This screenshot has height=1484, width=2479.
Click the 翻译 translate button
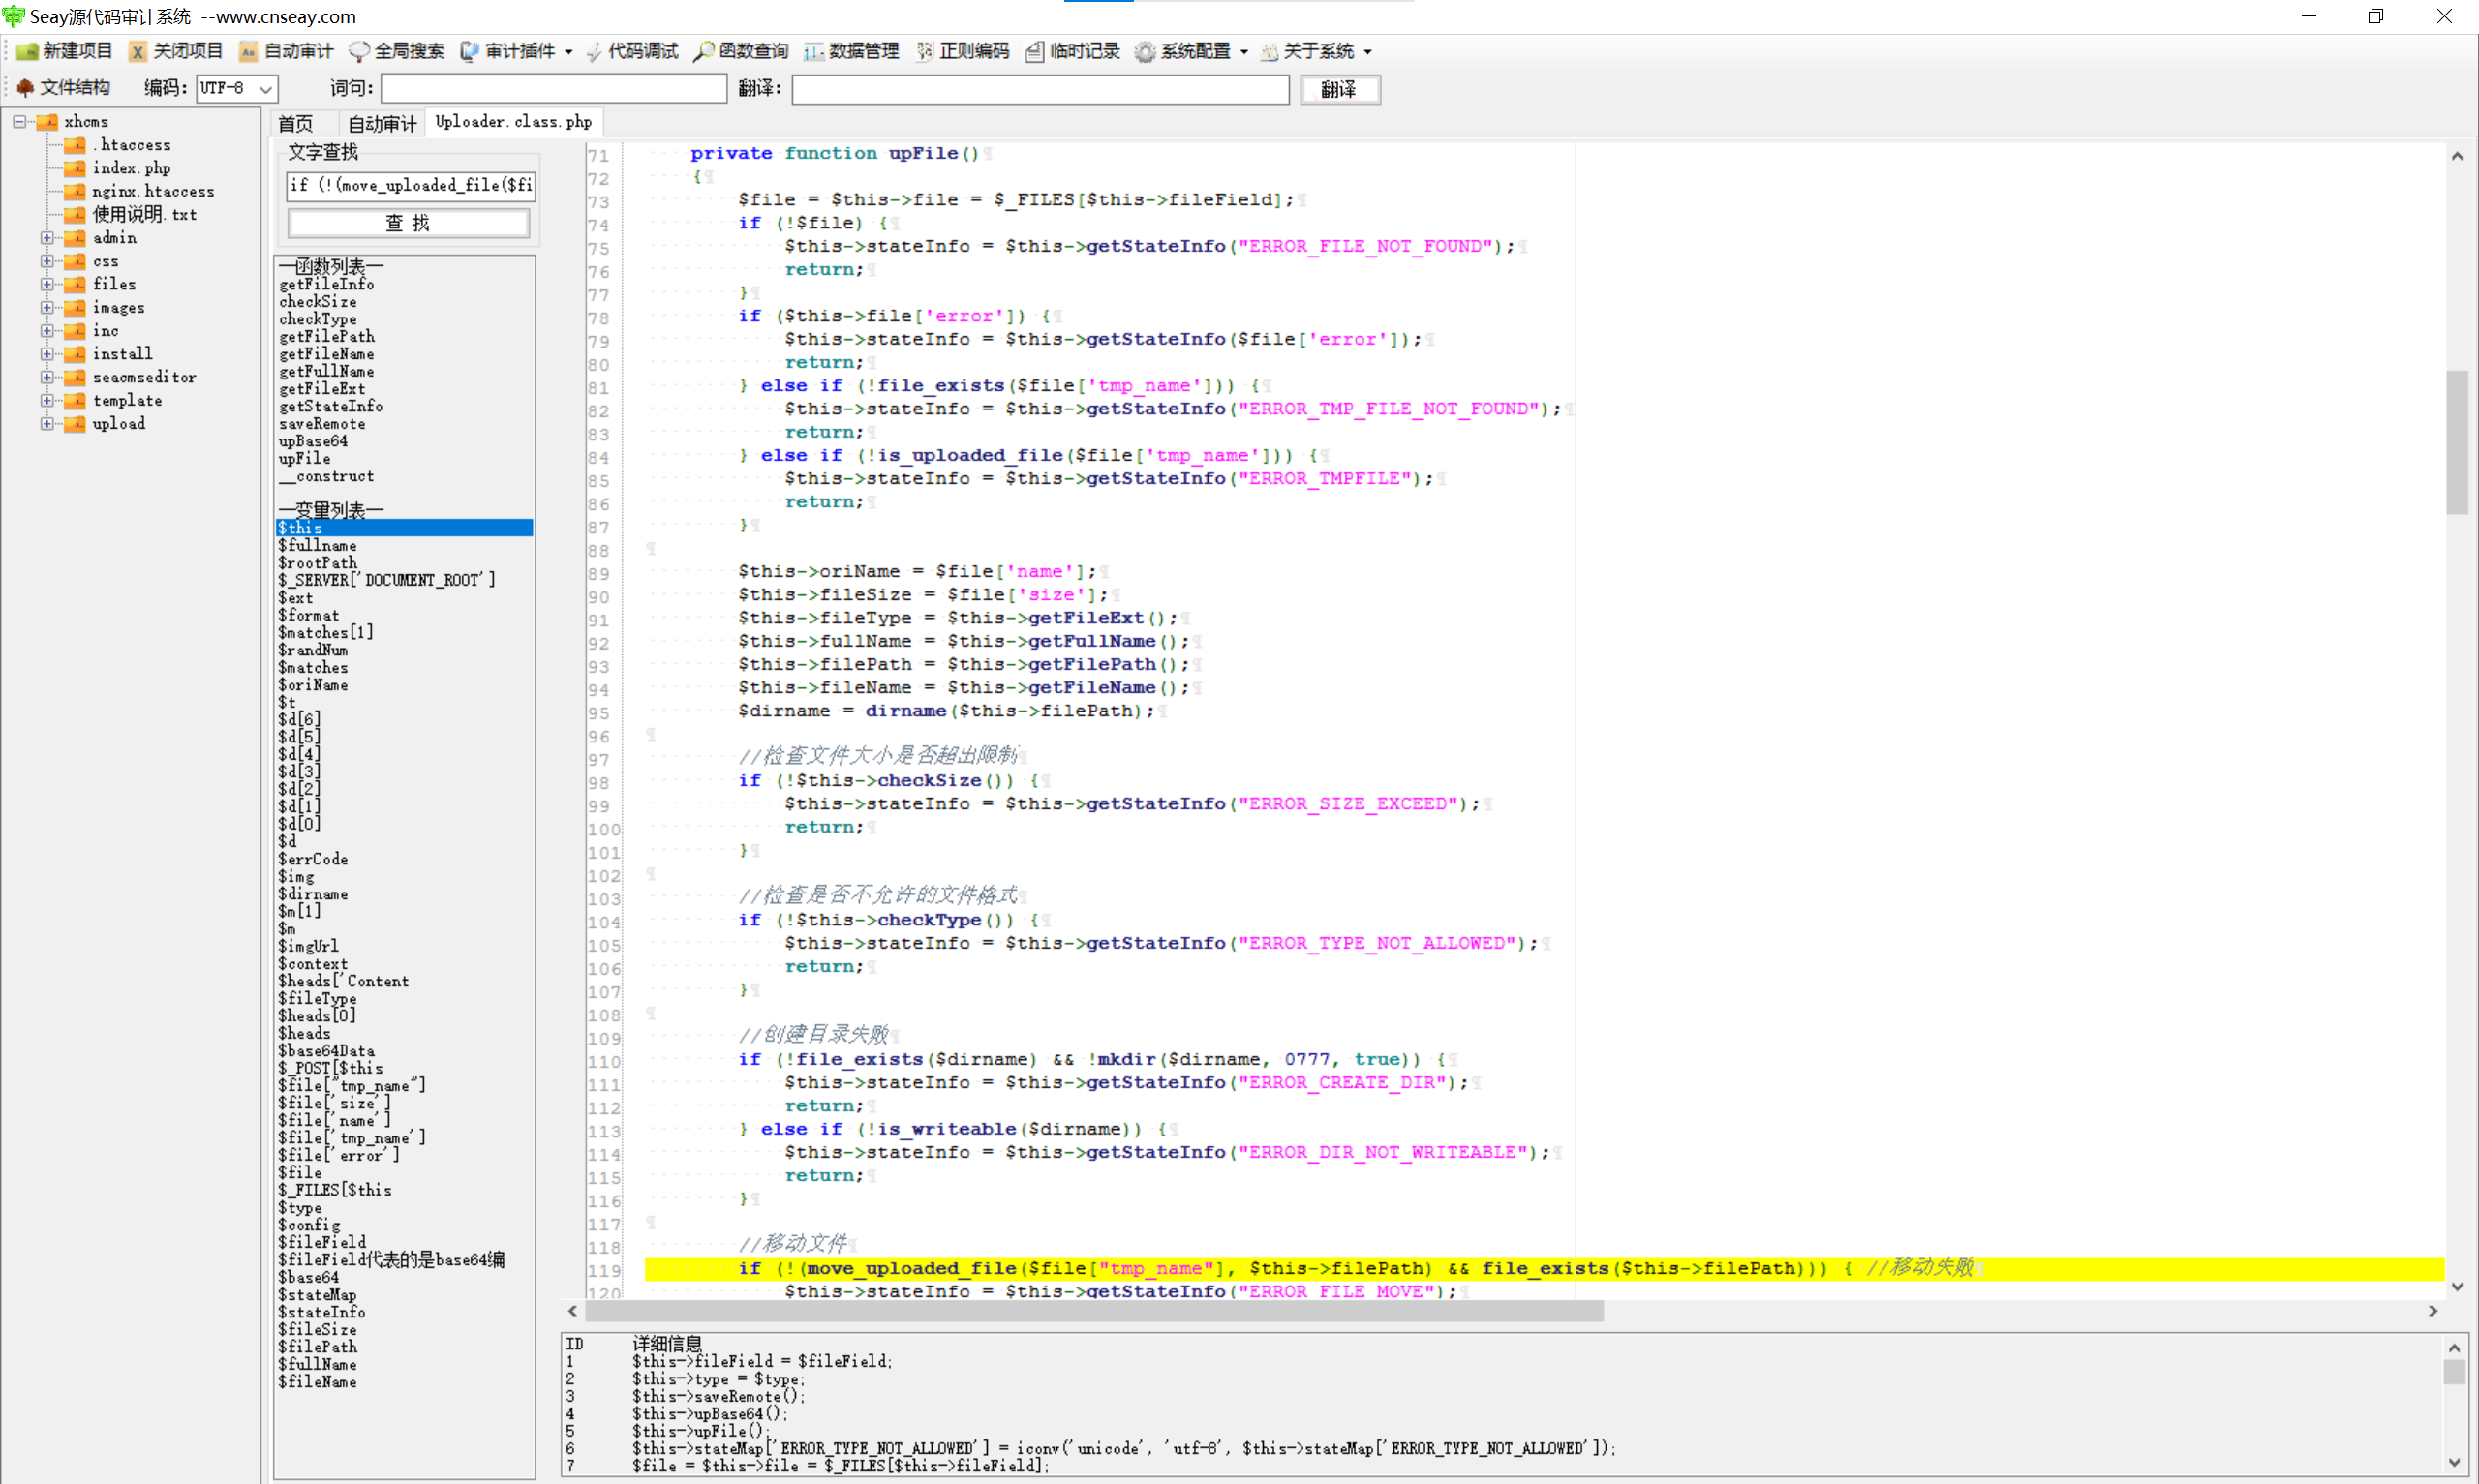click(1339, 90)
